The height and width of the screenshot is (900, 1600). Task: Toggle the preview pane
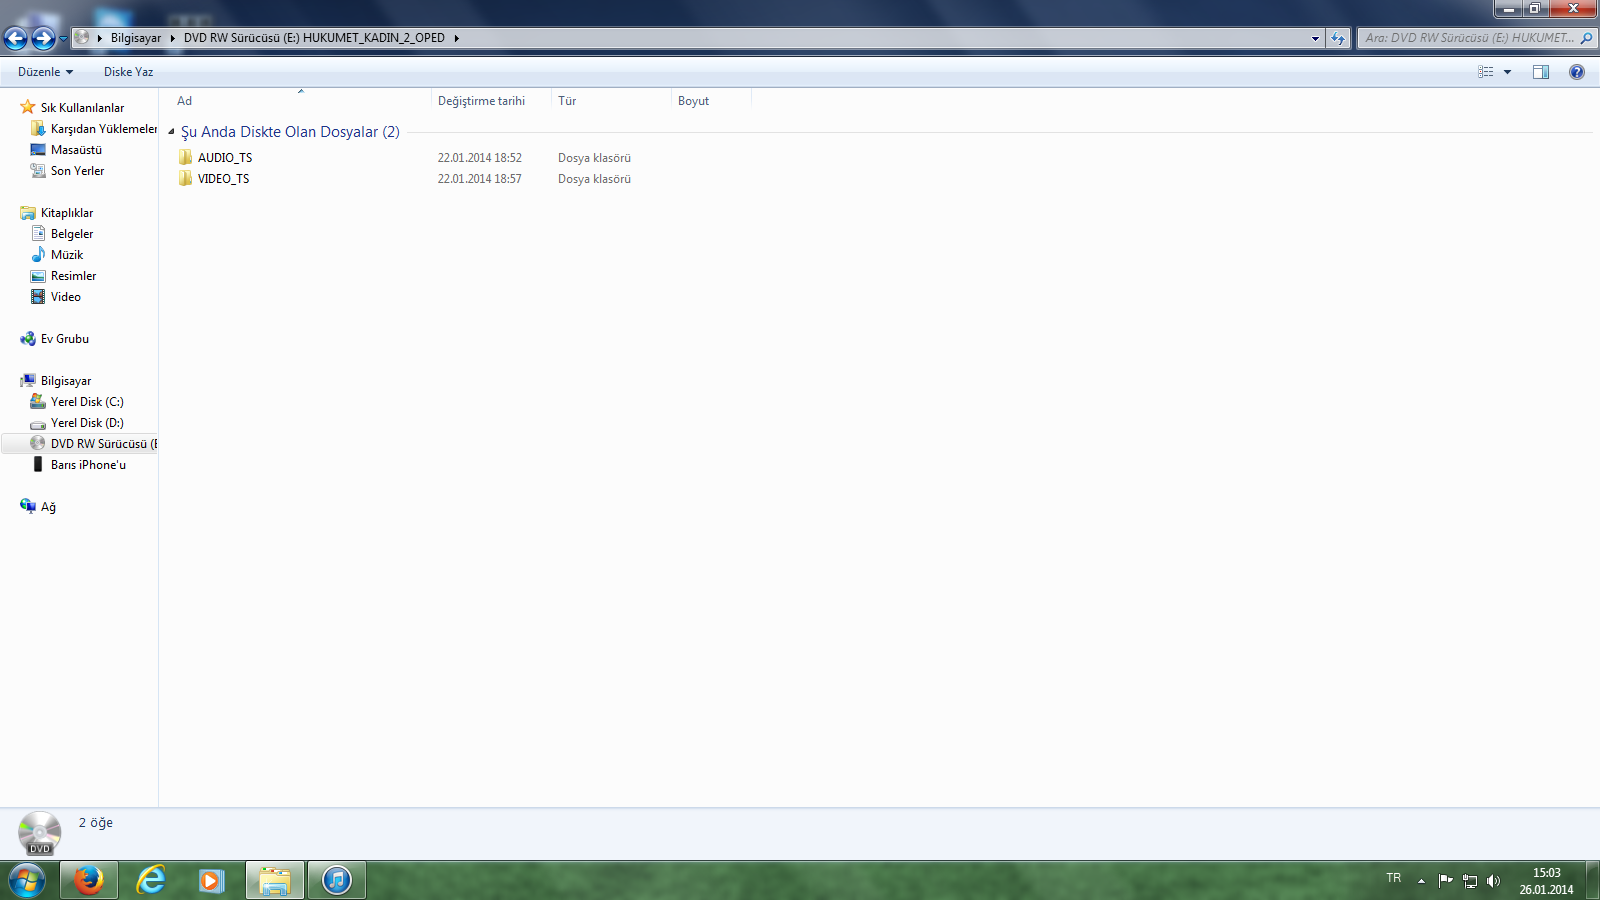[1541, 72]
